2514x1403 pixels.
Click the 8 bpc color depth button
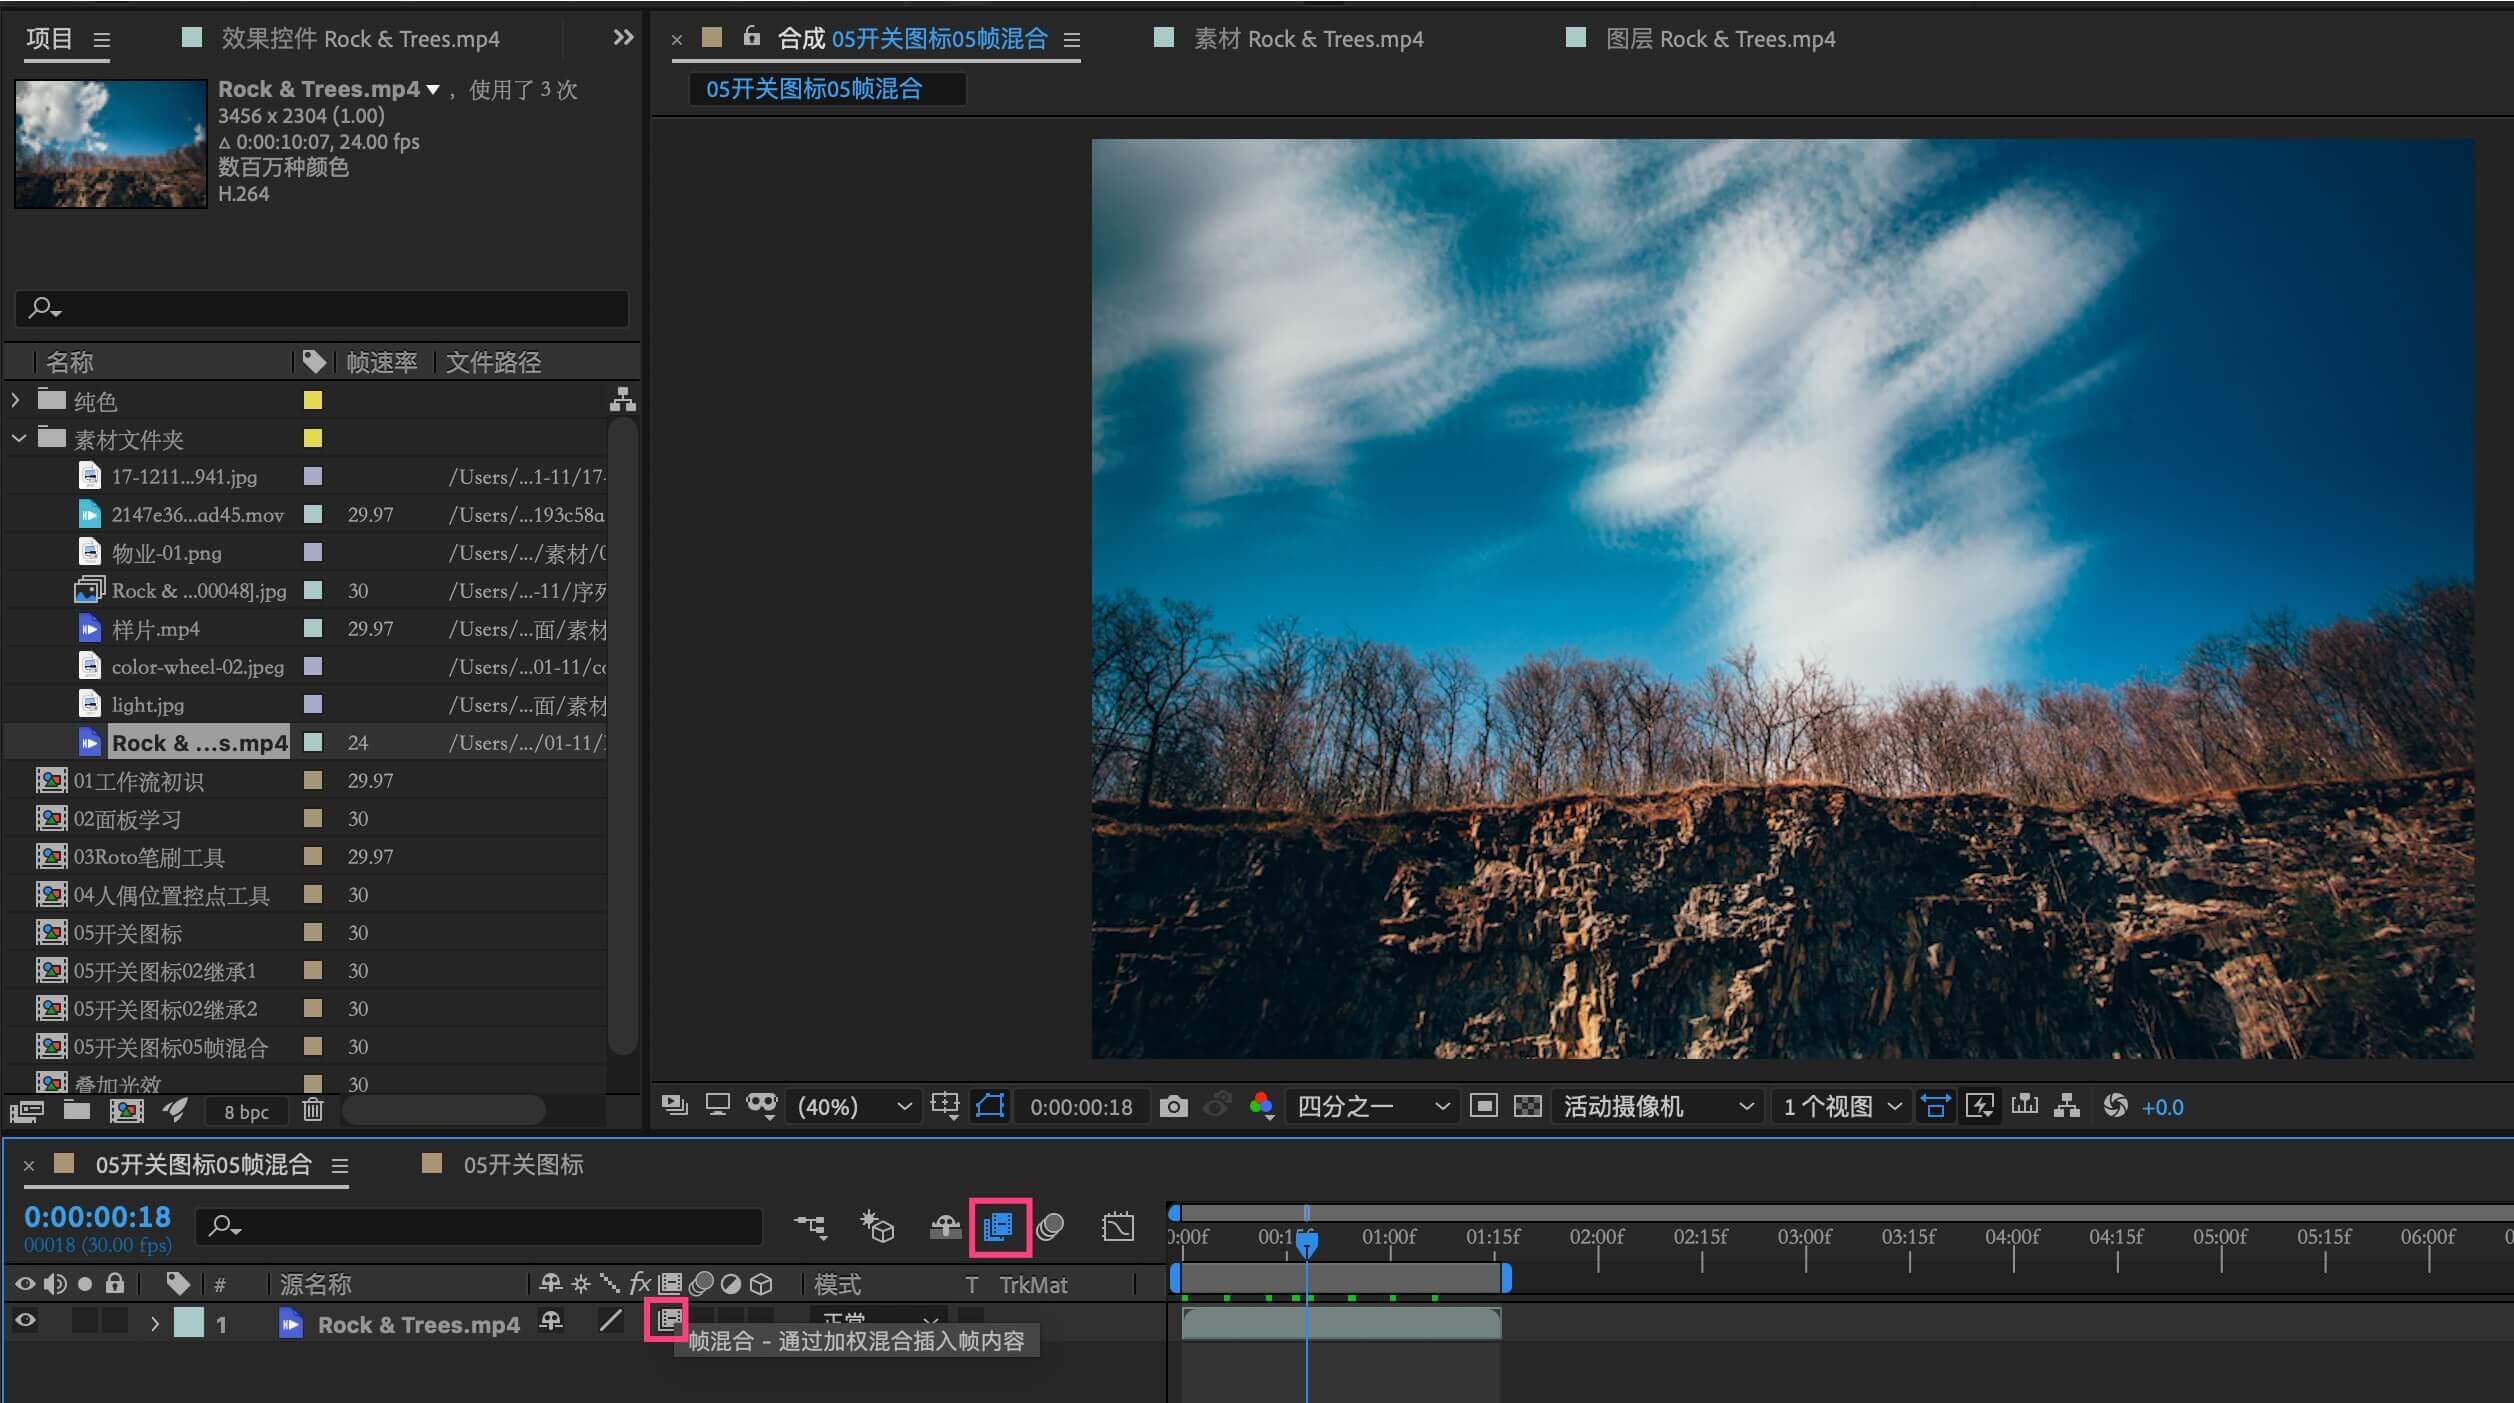click(x=246, y=1111)
